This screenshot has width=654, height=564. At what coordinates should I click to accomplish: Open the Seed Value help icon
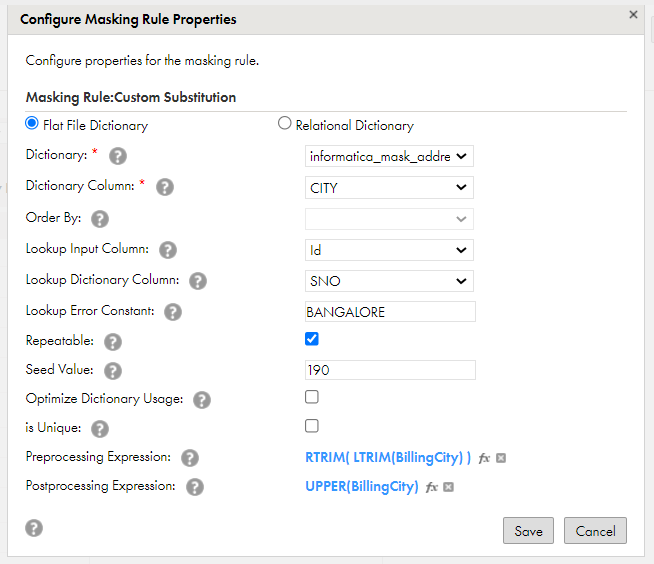(x=113, y=370)
